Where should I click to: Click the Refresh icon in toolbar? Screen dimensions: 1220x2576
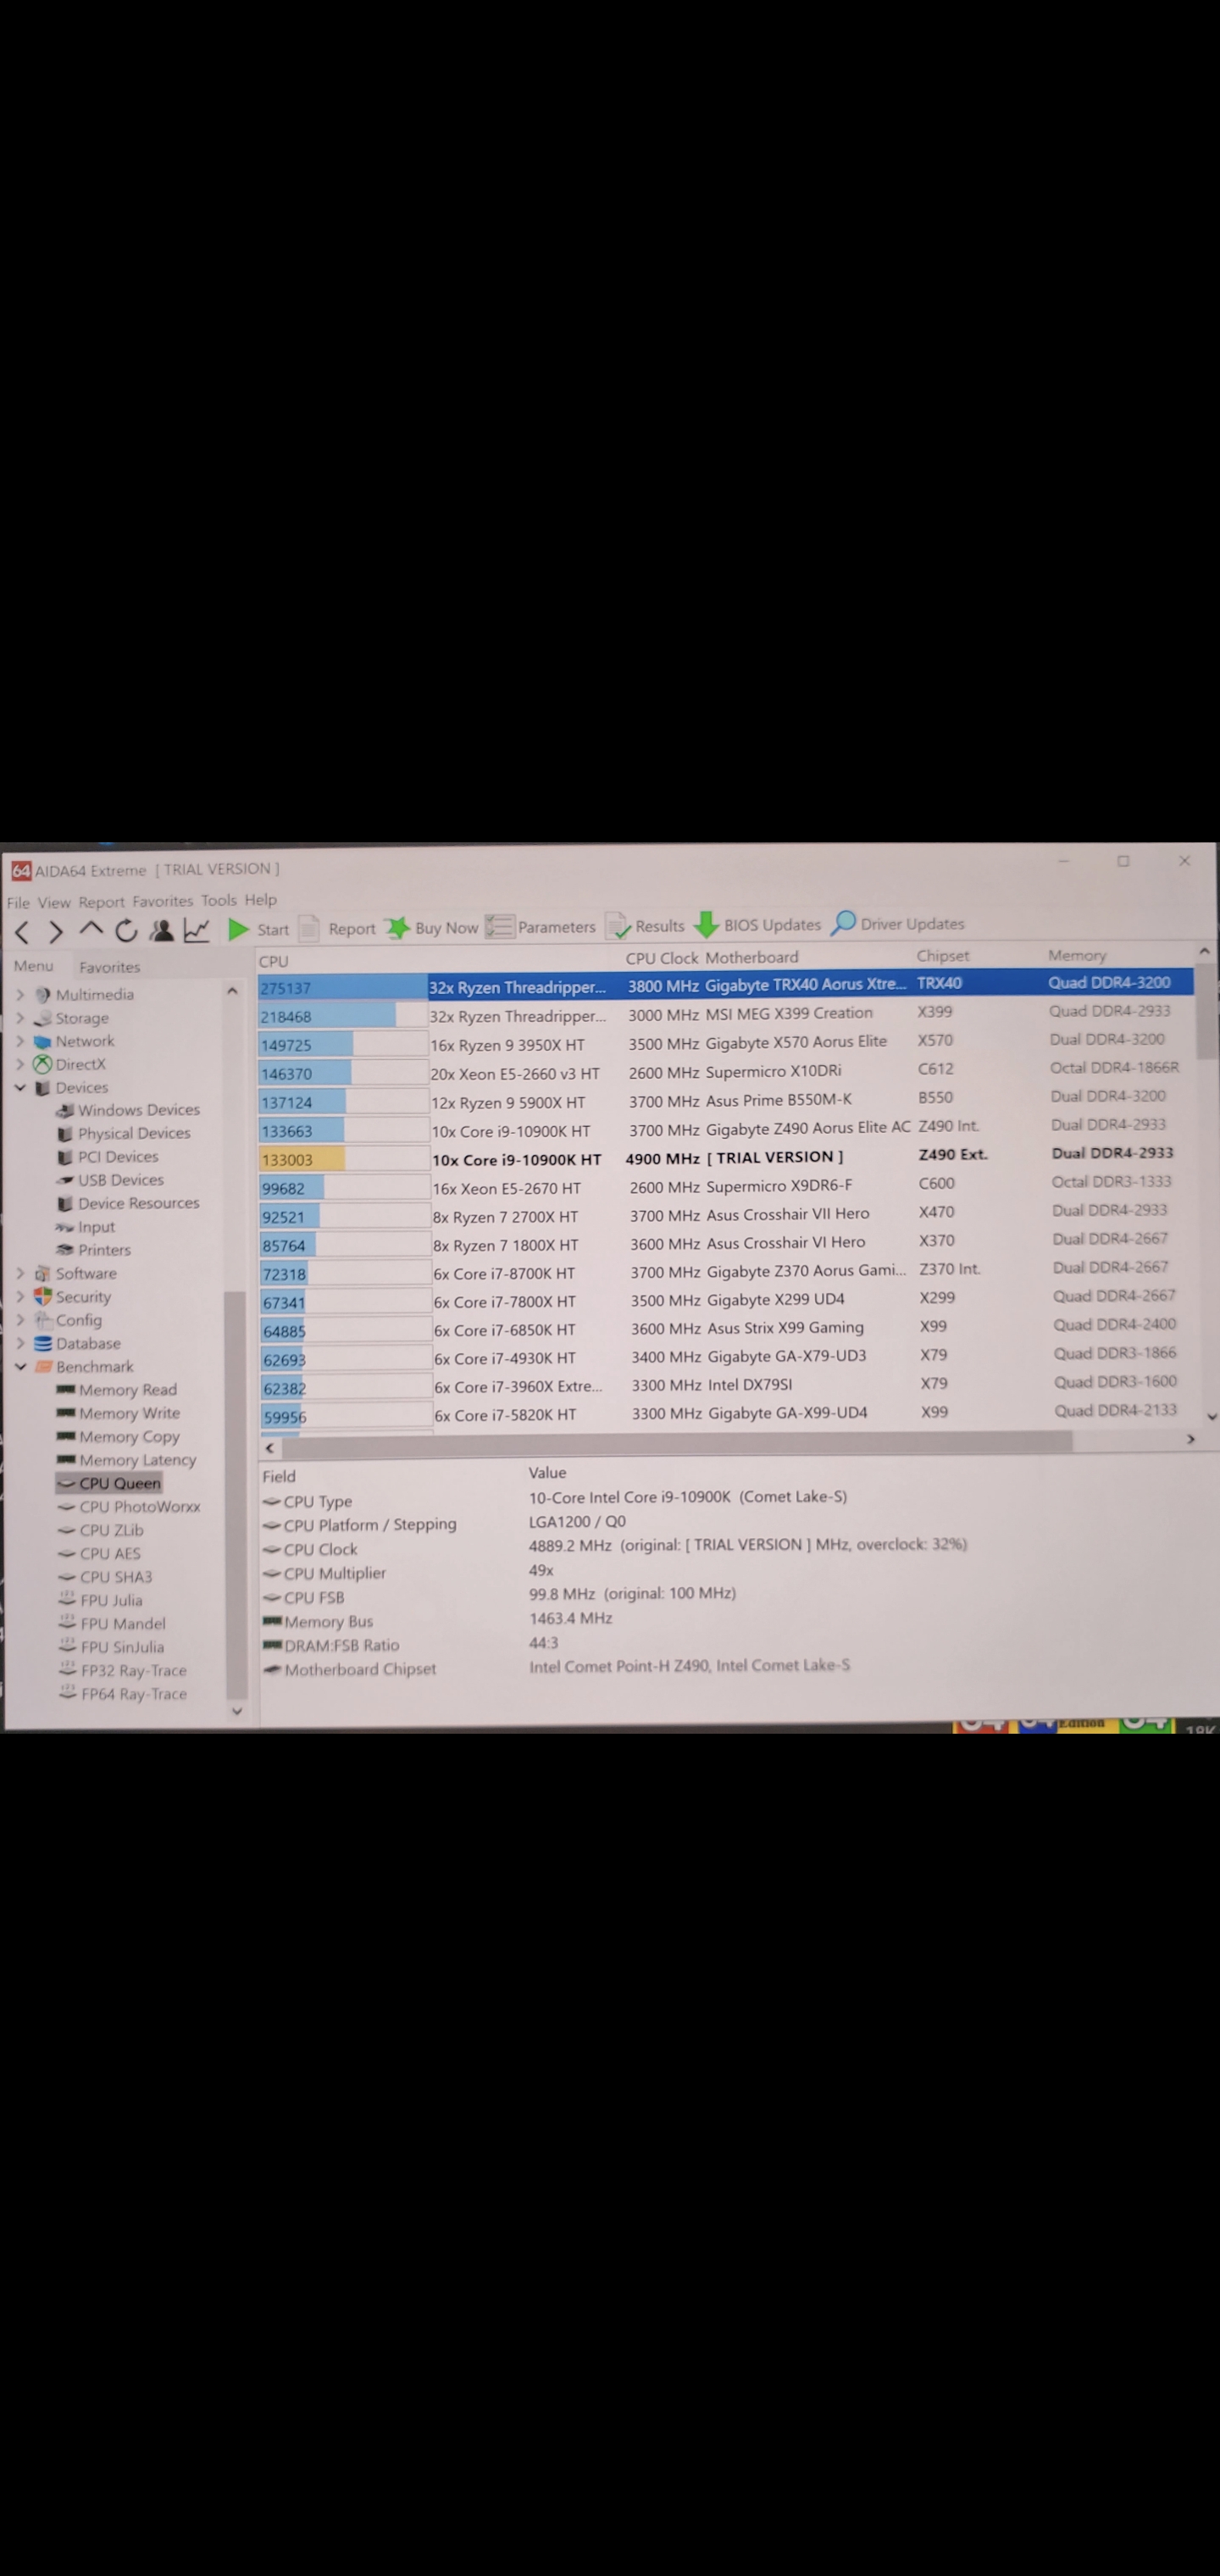coord(126,930)
